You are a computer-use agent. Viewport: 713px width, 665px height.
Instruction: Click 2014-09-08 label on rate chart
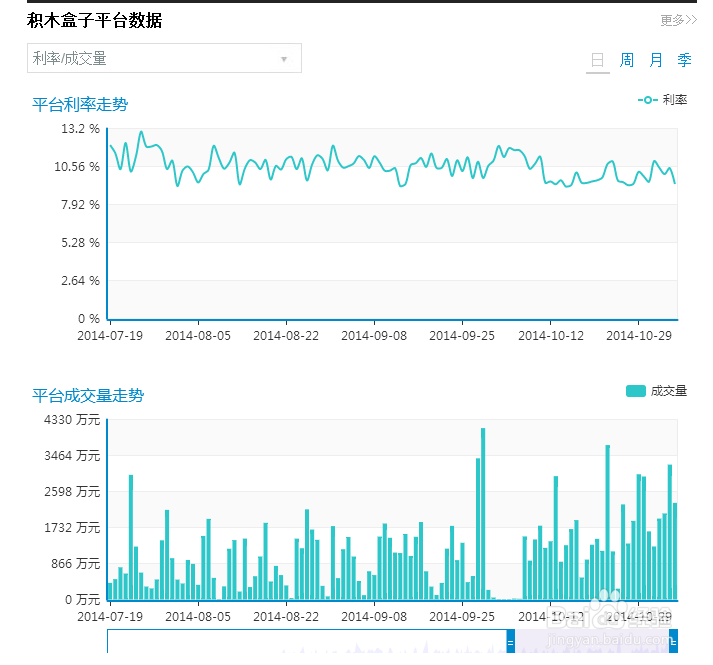pyautogui.click(x=374, y=336)
